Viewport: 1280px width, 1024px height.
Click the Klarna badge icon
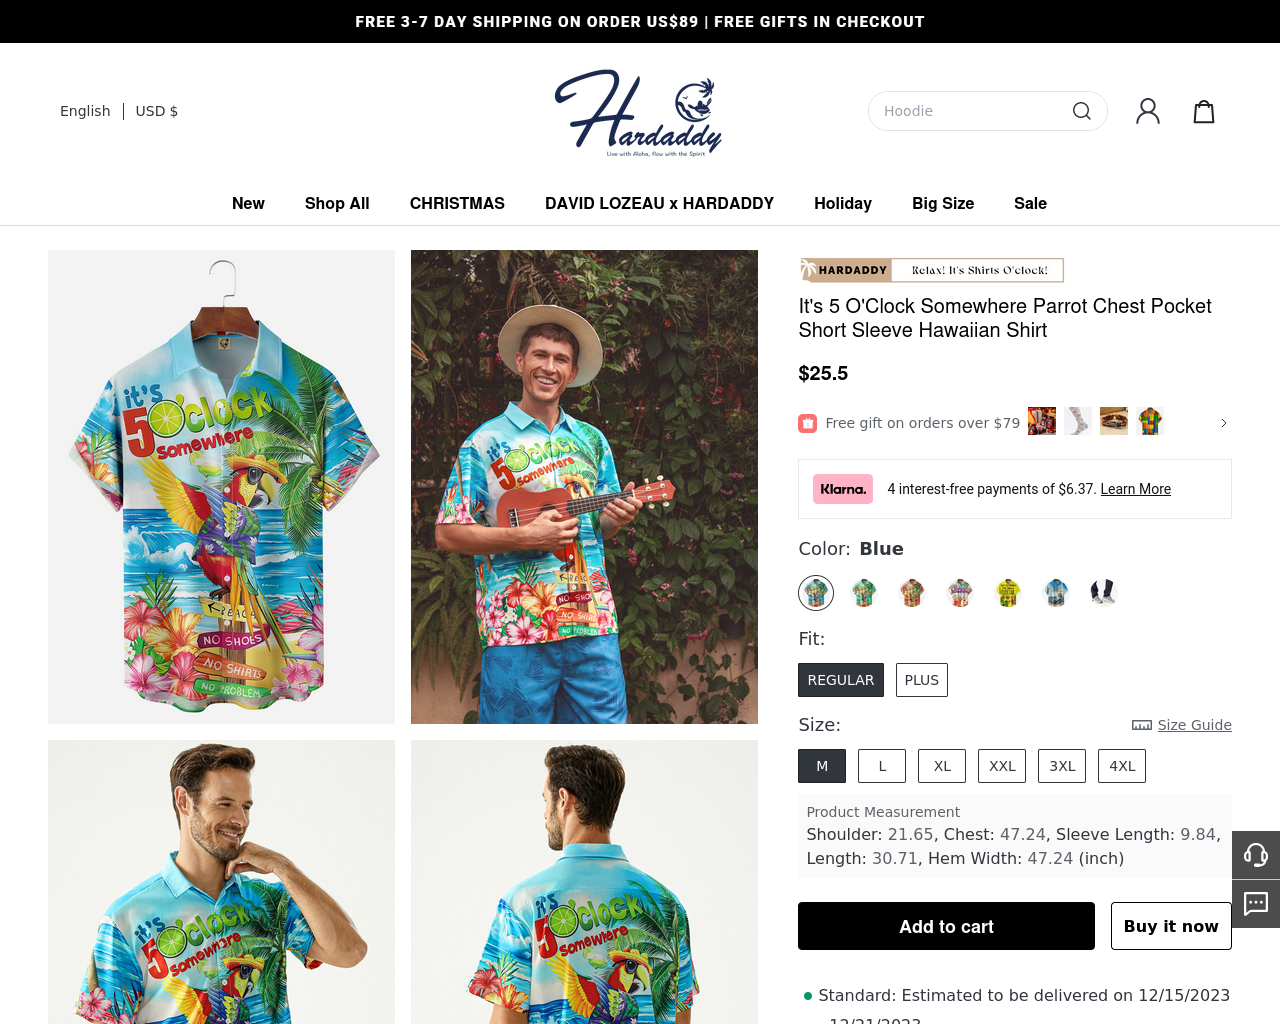pos(842,489)
